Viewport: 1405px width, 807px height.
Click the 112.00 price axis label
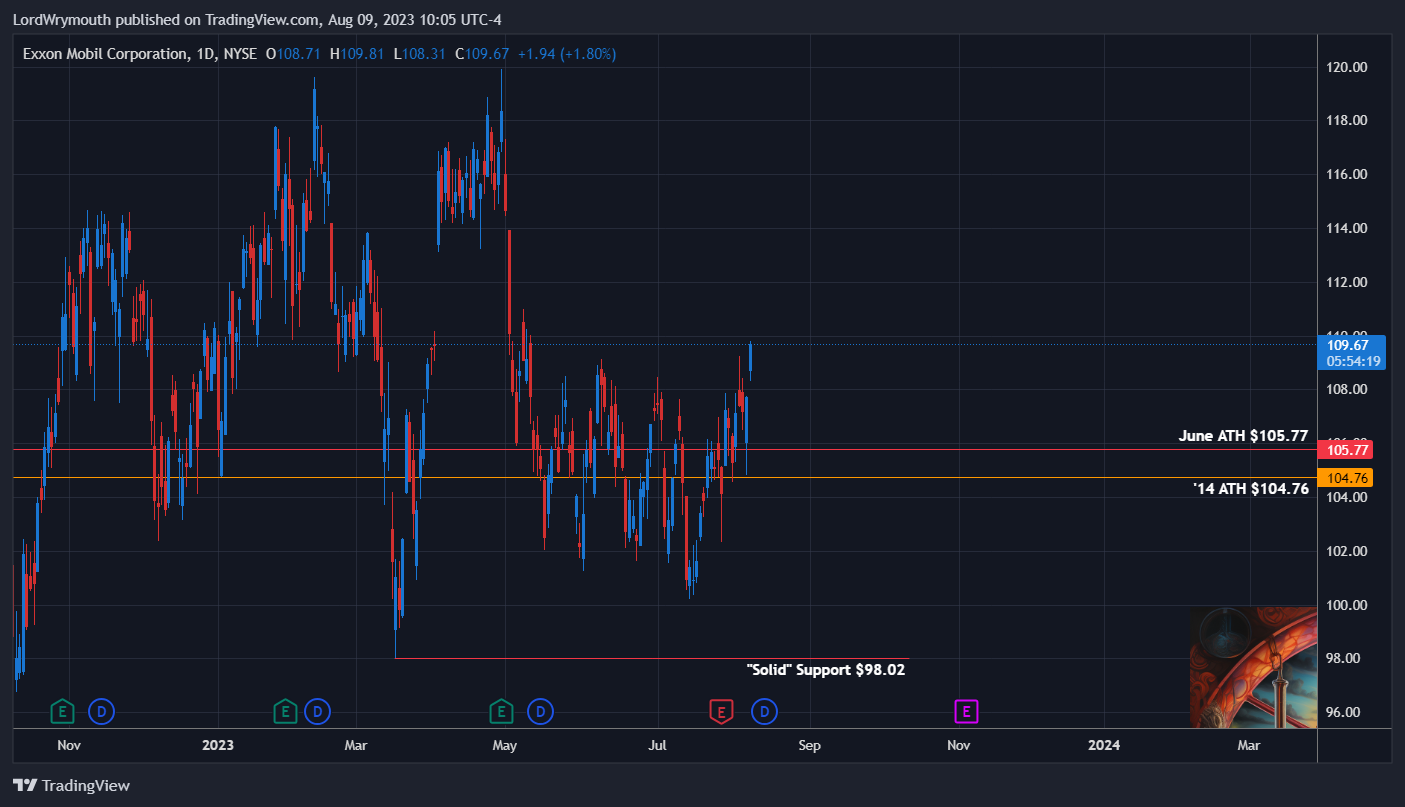1345,283
